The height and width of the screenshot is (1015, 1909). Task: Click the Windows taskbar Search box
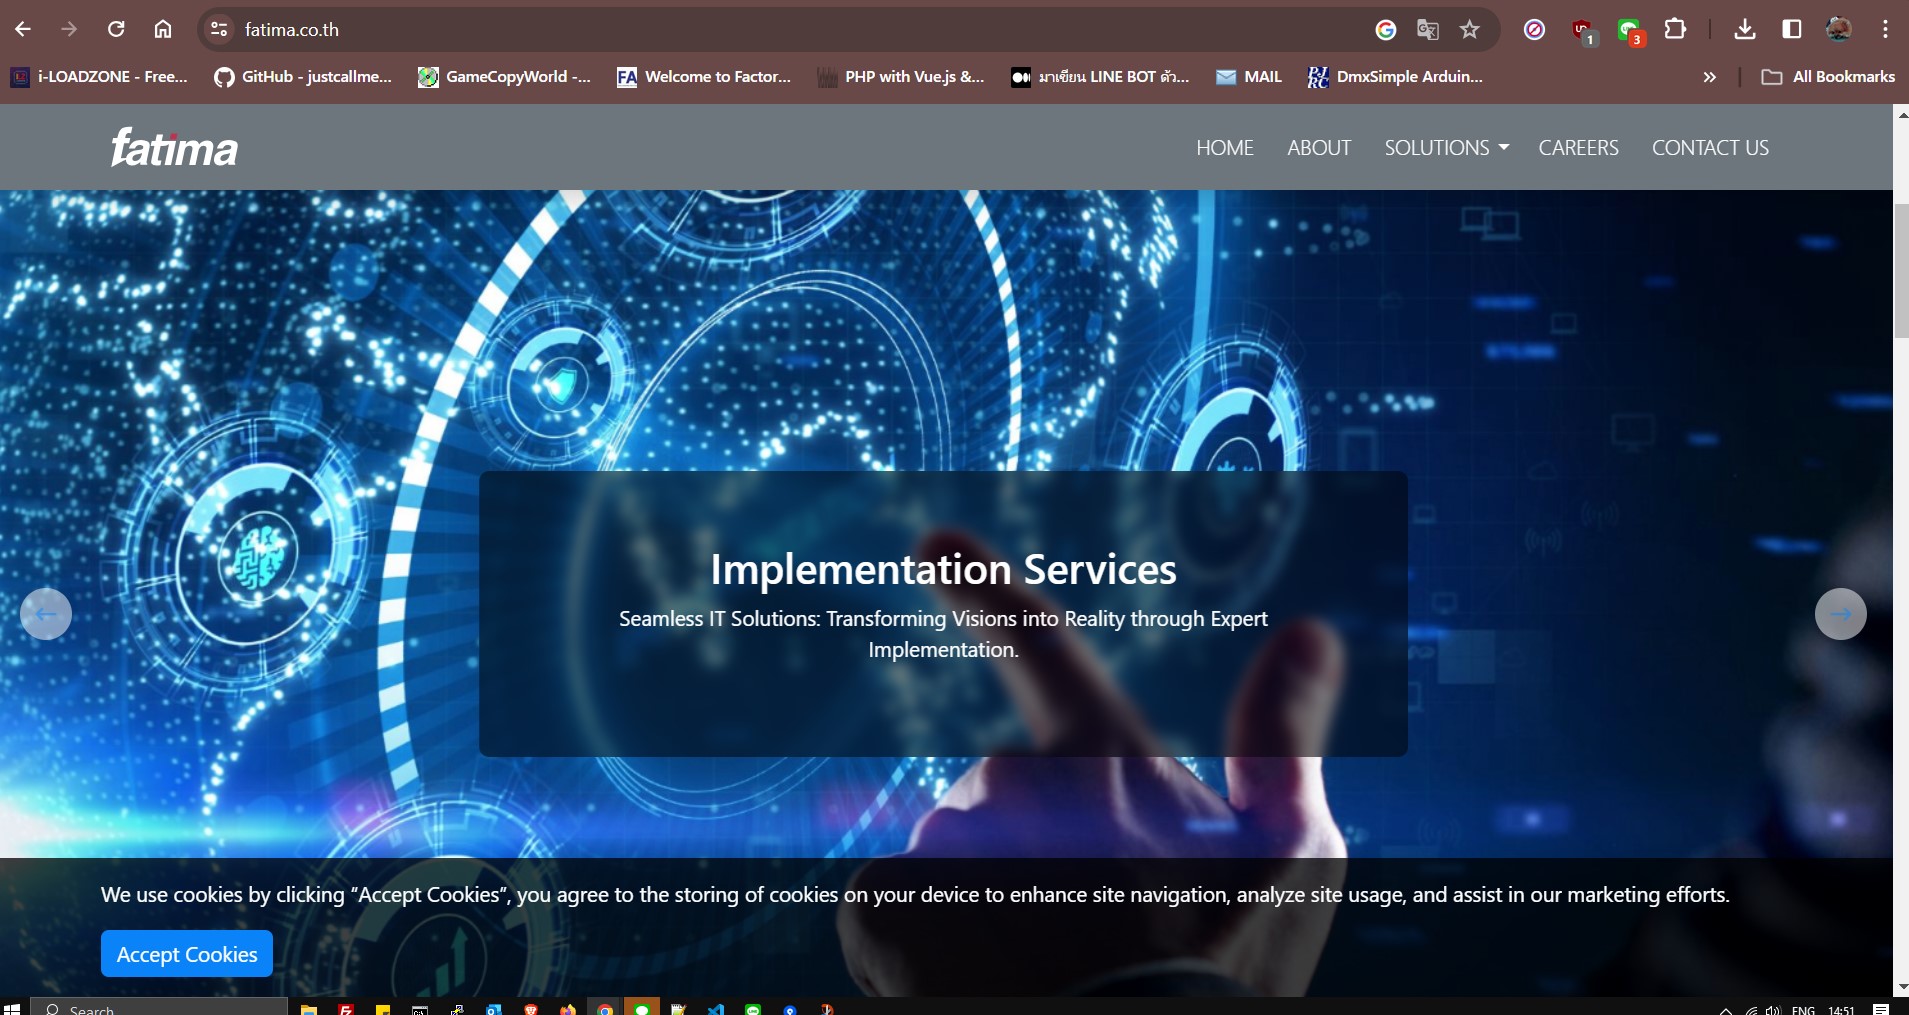click(x=160, y=1008)
